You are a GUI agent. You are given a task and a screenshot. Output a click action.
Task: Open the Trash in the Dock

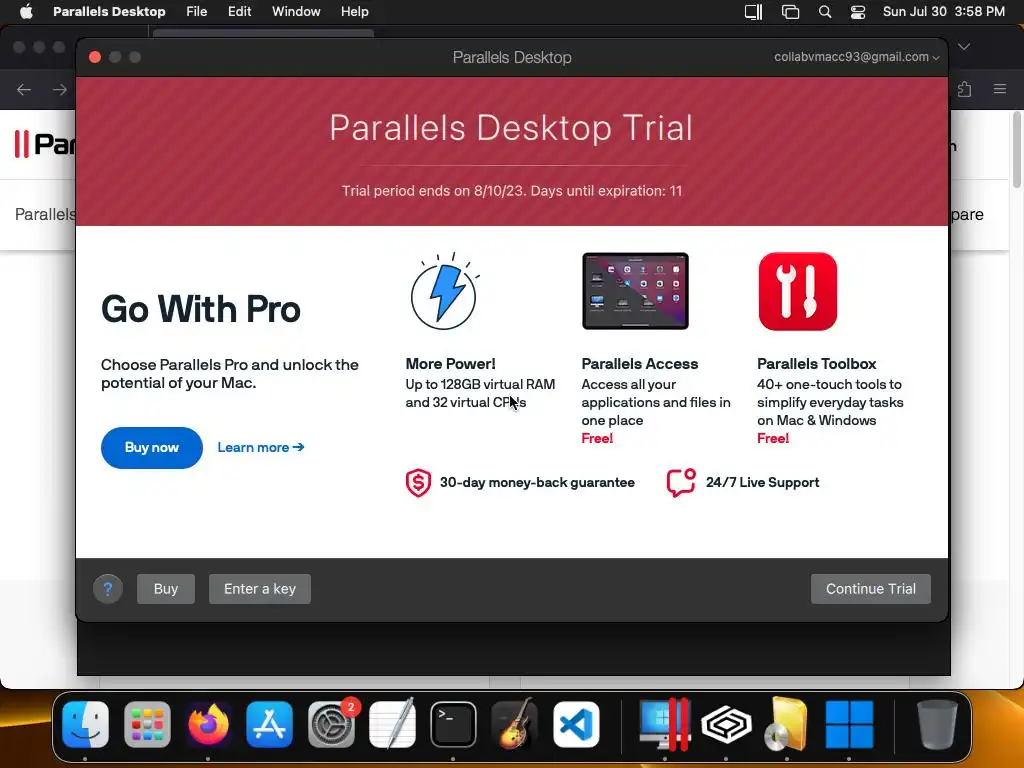[937, 724]
